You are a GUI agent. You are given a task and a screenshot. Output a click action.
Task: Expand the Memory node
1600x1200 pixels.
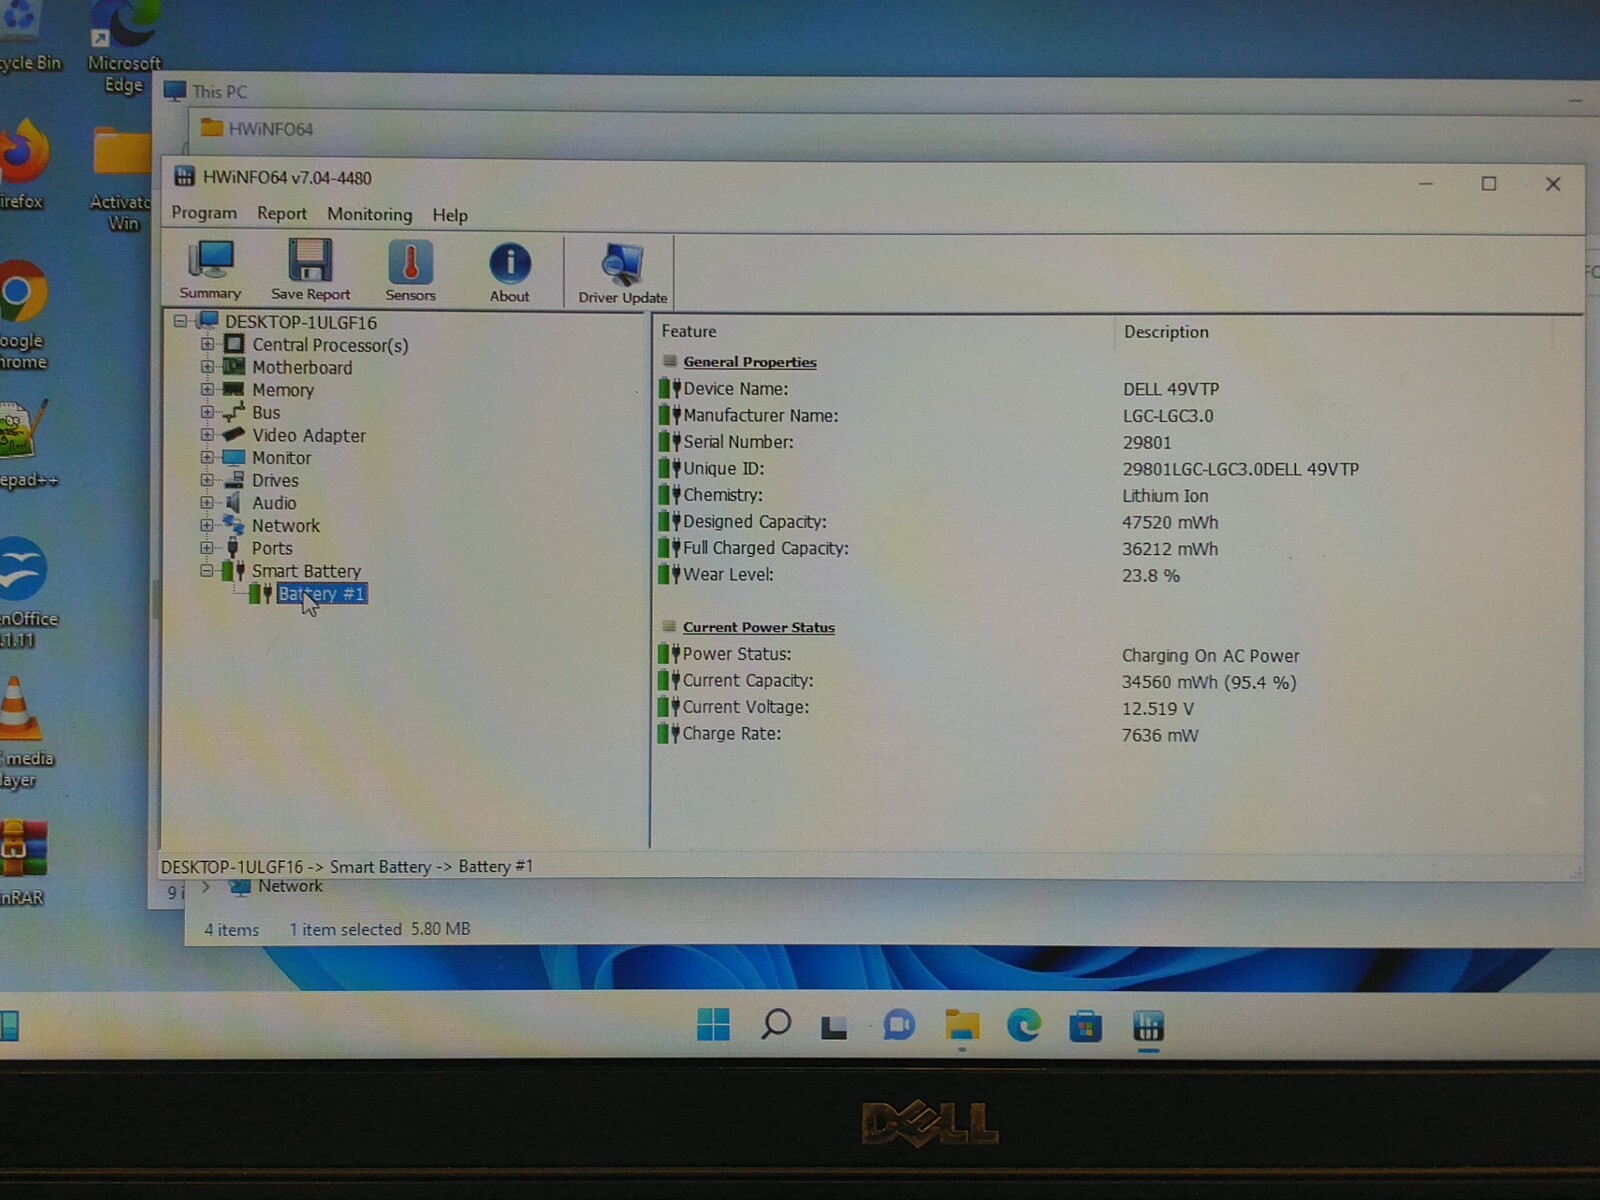(x=207, y=389)
